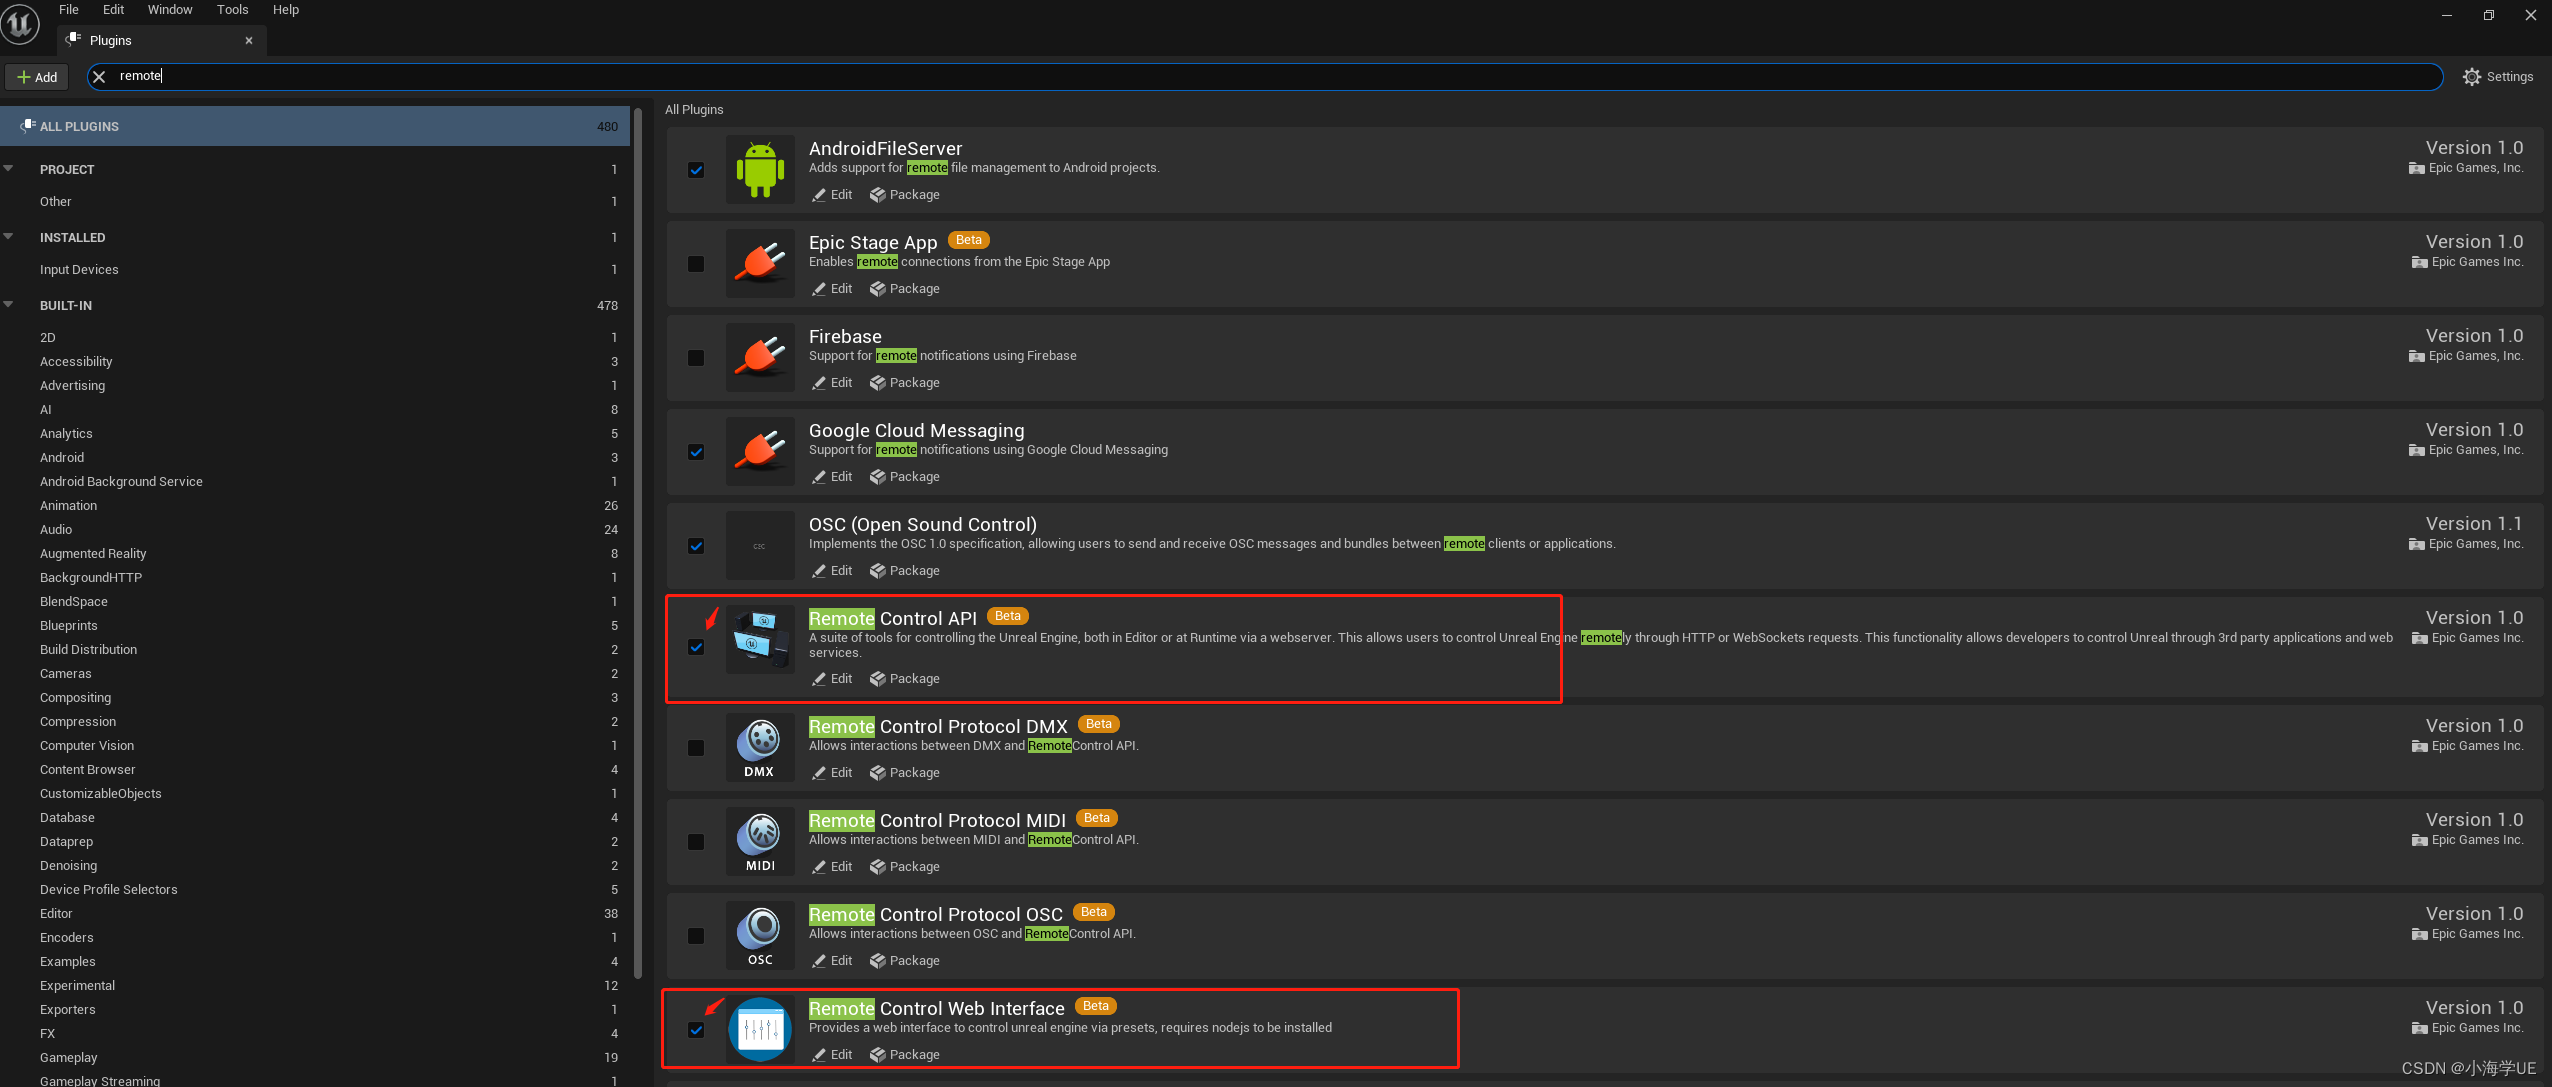The height and width of the screenshot is (1087, 2552).
Task: Open the Help menu
Action: pos(286,10)
